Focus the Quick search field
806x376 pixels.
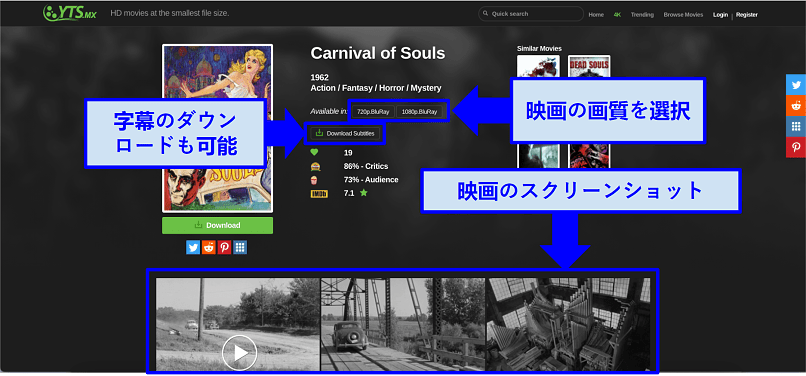tap(531, 14)
